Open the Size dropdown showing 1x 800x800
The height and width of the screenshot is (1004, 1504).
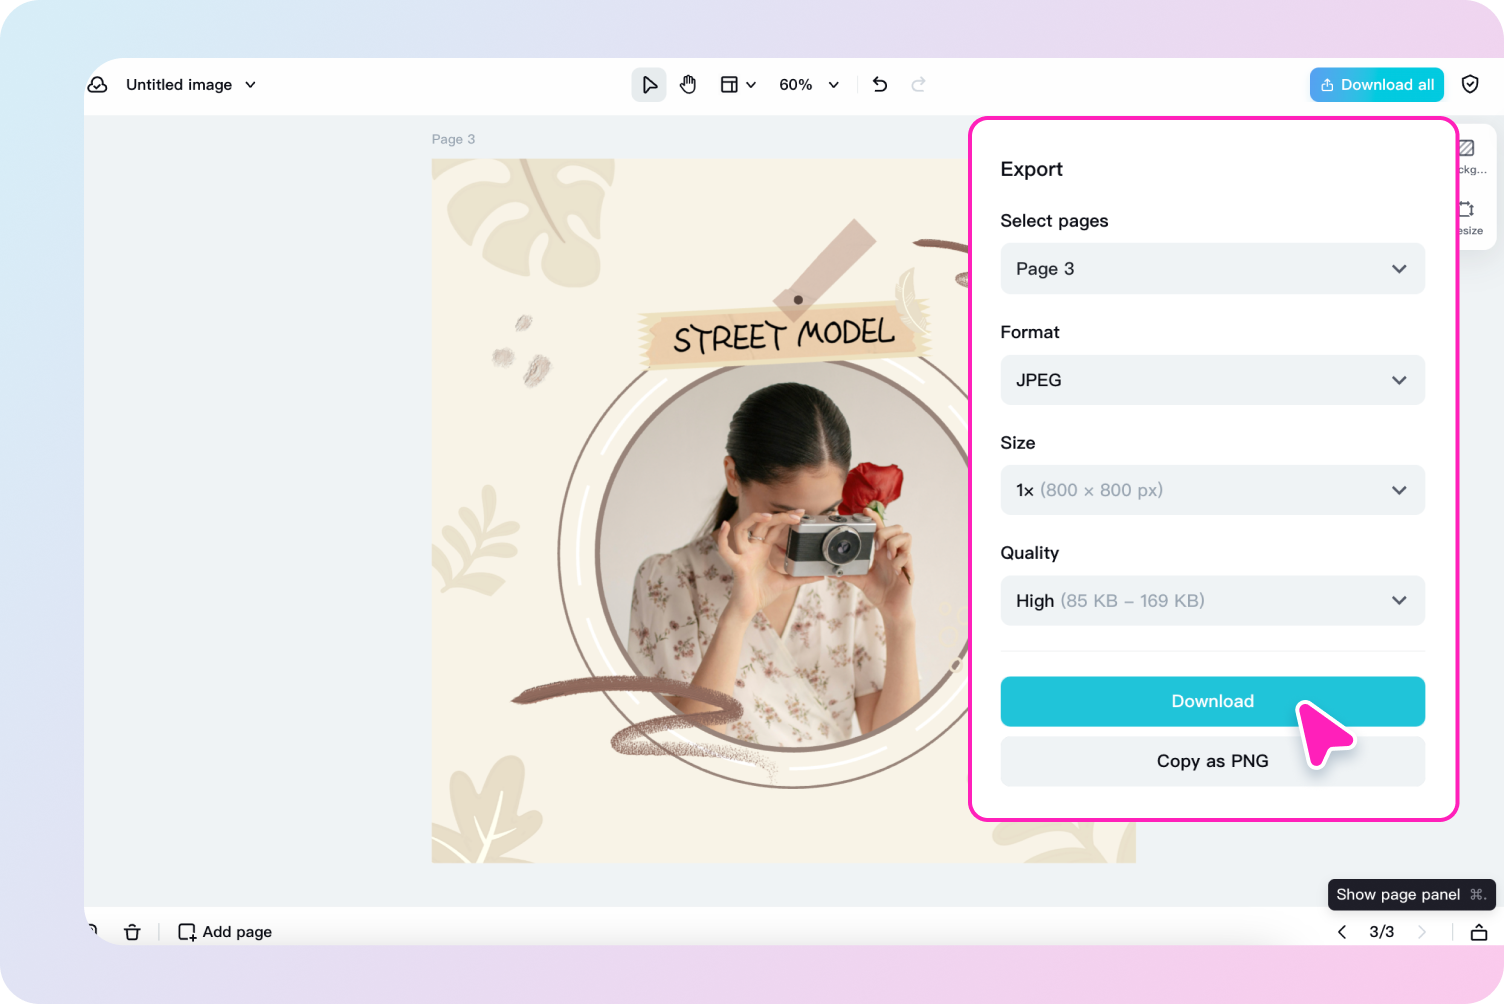click(x=1212, y=490)
